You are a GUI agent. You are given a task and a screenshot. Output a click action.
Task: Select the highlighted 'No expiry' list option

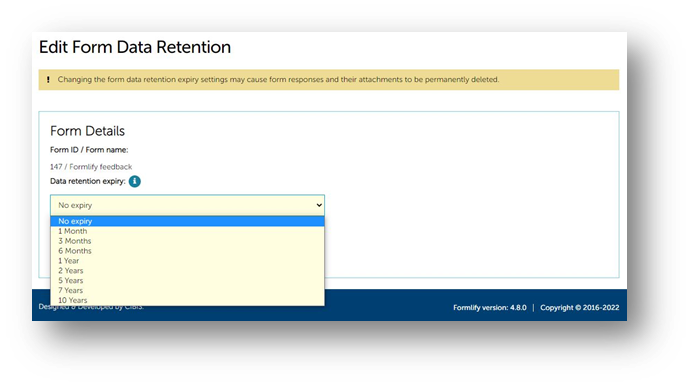point(188,221)
